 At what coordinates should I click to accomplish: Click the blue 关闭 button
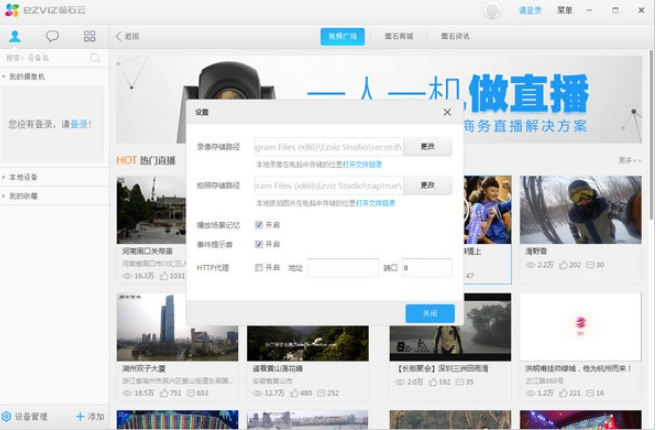pyautogui.click(x=430, y=313)
